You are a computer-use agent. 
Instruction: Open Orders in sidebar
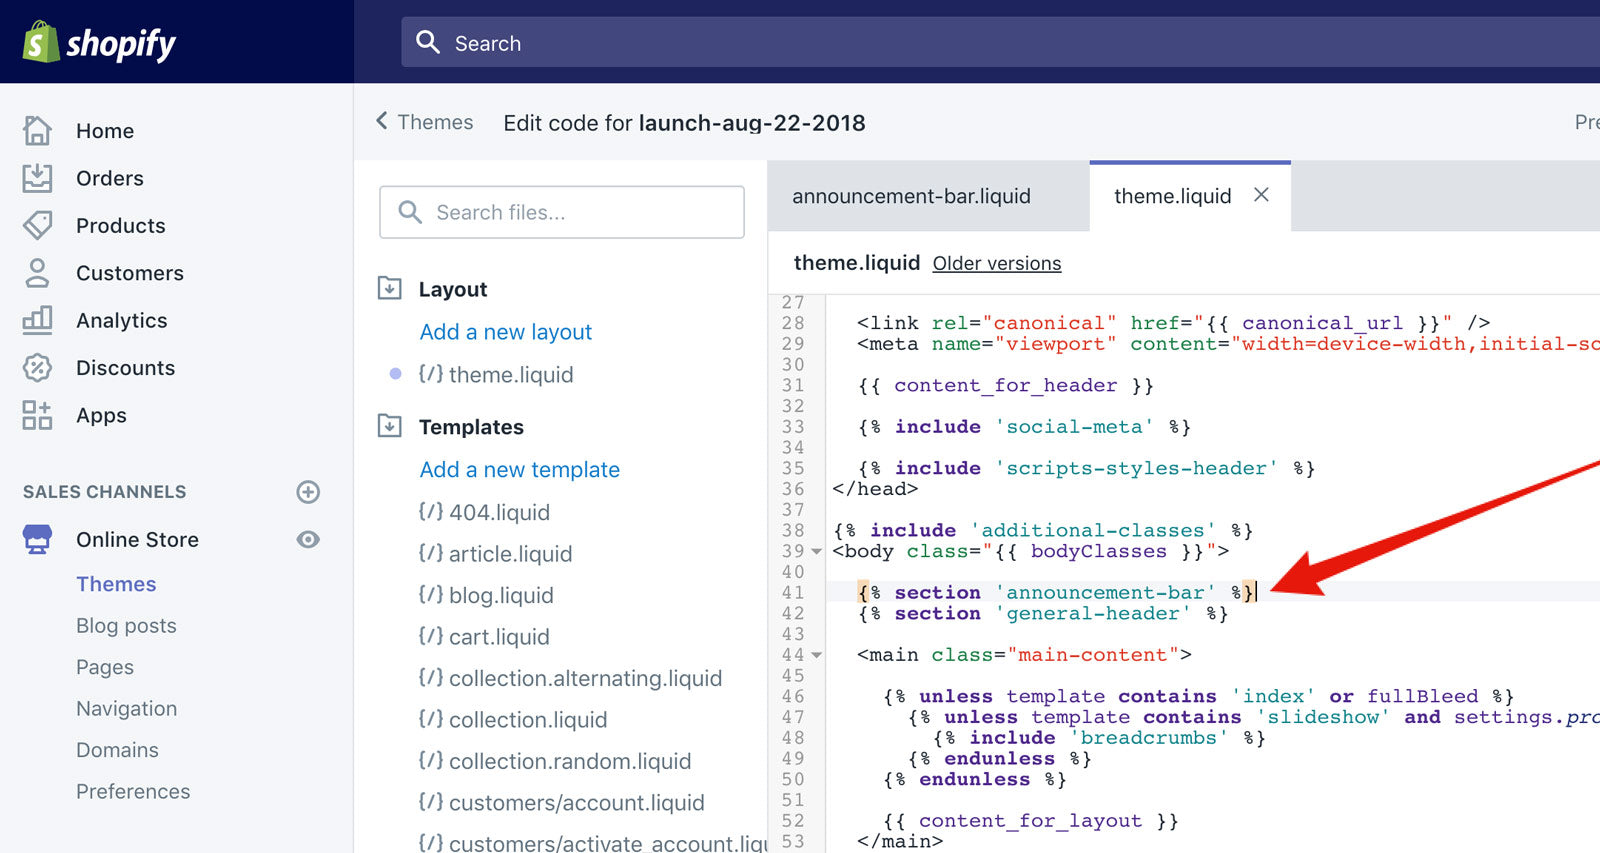[110, 178]
